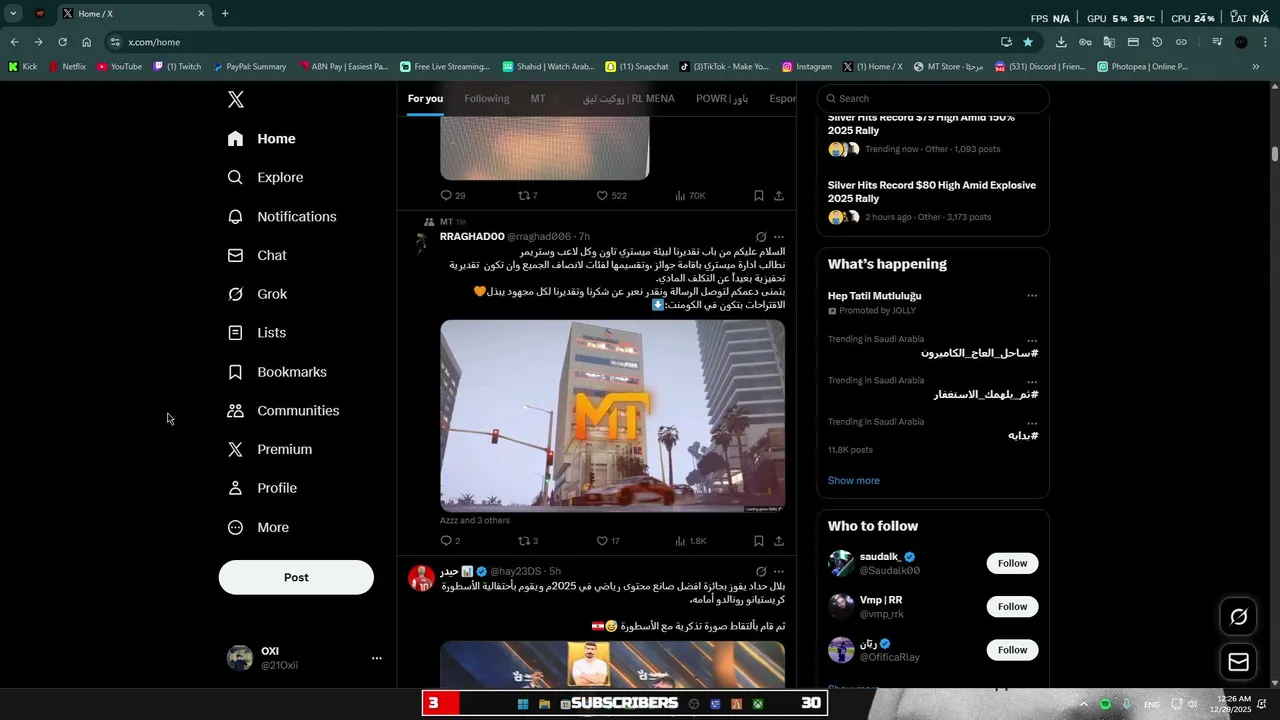Screen dimensions: 1280x720
Task: Open options for تم_بلهمك_الاستغفار trend
Action: (x=1032, y=381)
